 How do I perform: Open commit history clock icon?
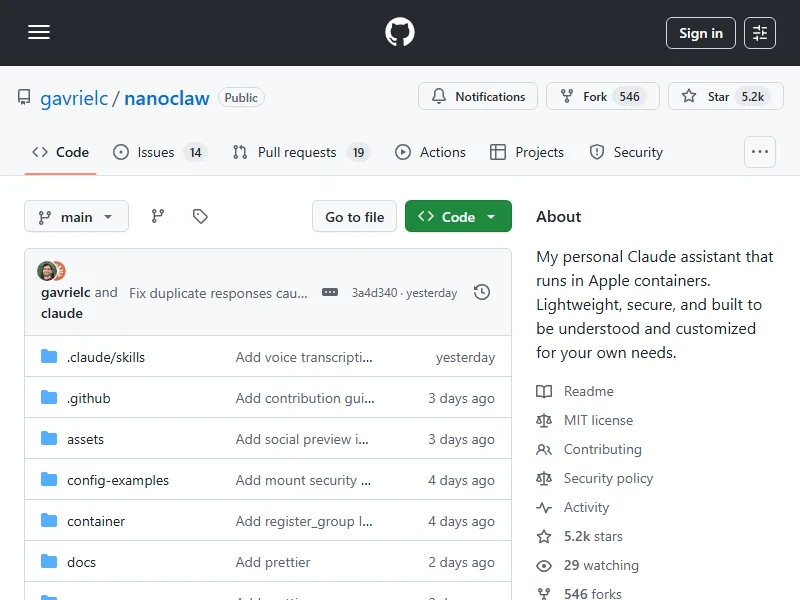pos(482,293)
